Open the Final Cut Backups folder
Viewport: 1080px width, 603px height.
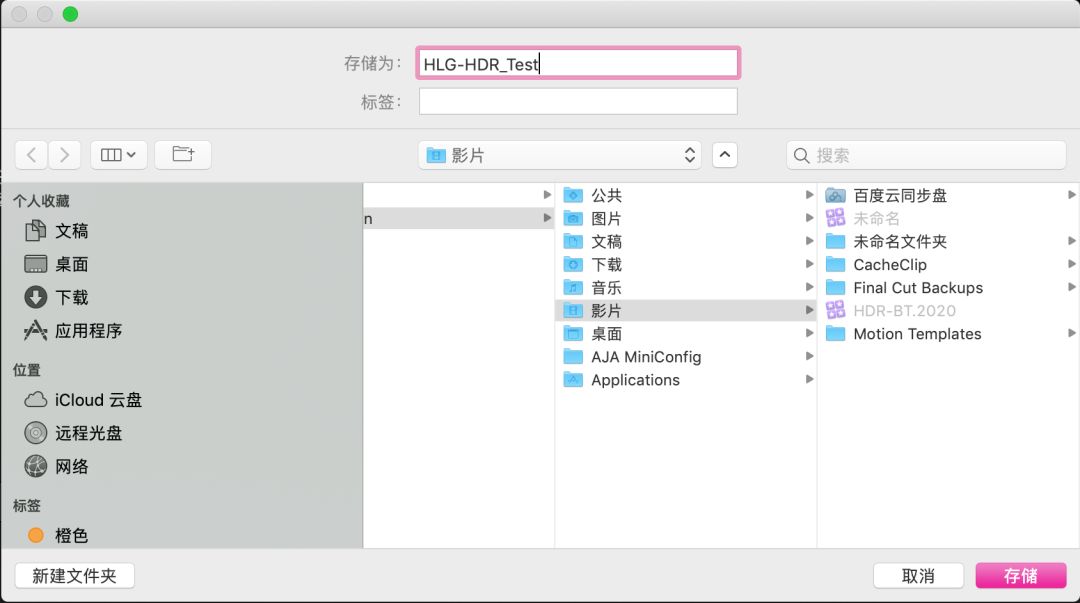tap(917, 288)
